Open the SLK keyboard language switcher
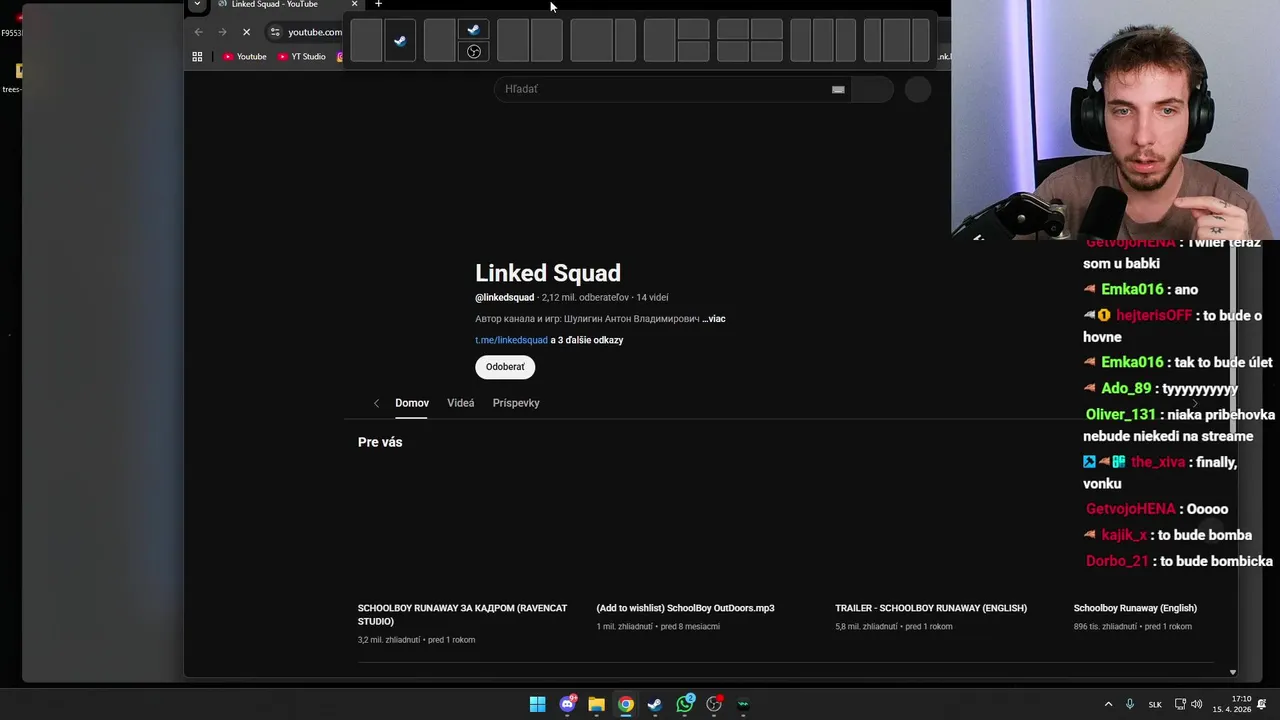The image size is (1280, 720). point(1155,704)
